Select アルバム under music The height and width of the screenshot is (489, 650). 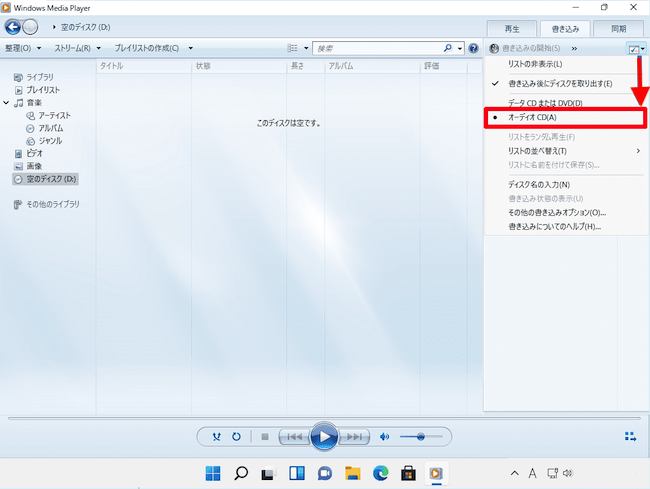coord(45,128)
